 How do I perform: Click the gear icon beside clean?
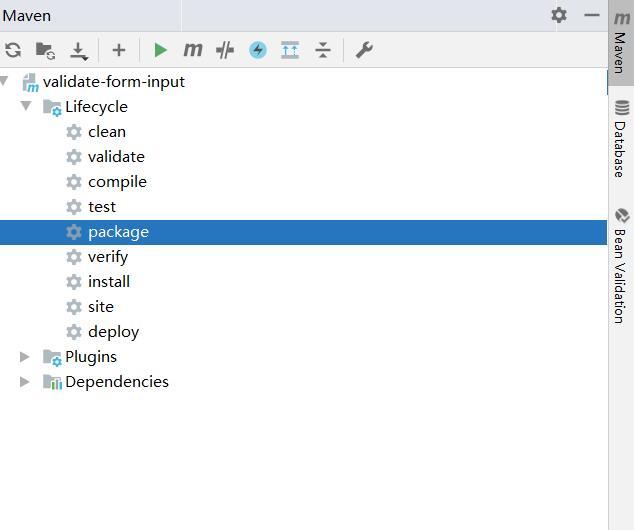pos(74,132)
